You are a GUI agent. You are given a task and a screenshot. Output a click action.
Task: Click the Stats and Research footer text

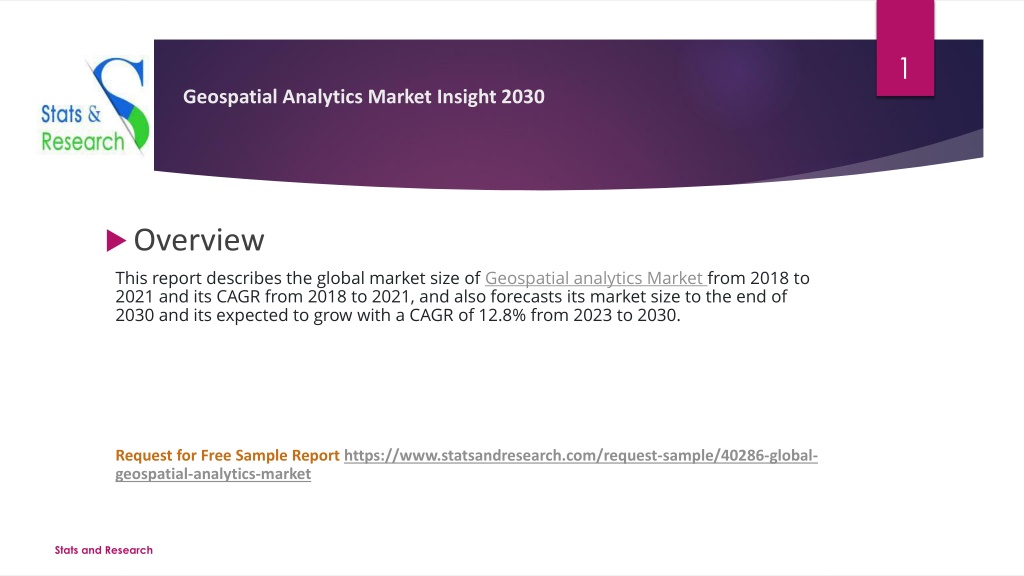[103, 550]
